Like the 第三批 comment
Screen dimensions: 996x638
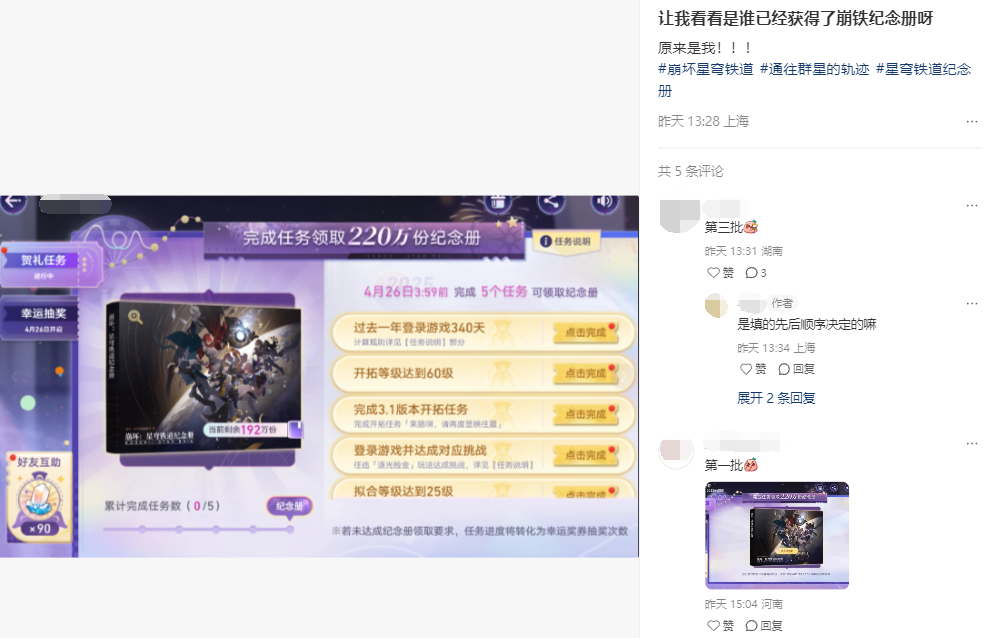point(720,273)
